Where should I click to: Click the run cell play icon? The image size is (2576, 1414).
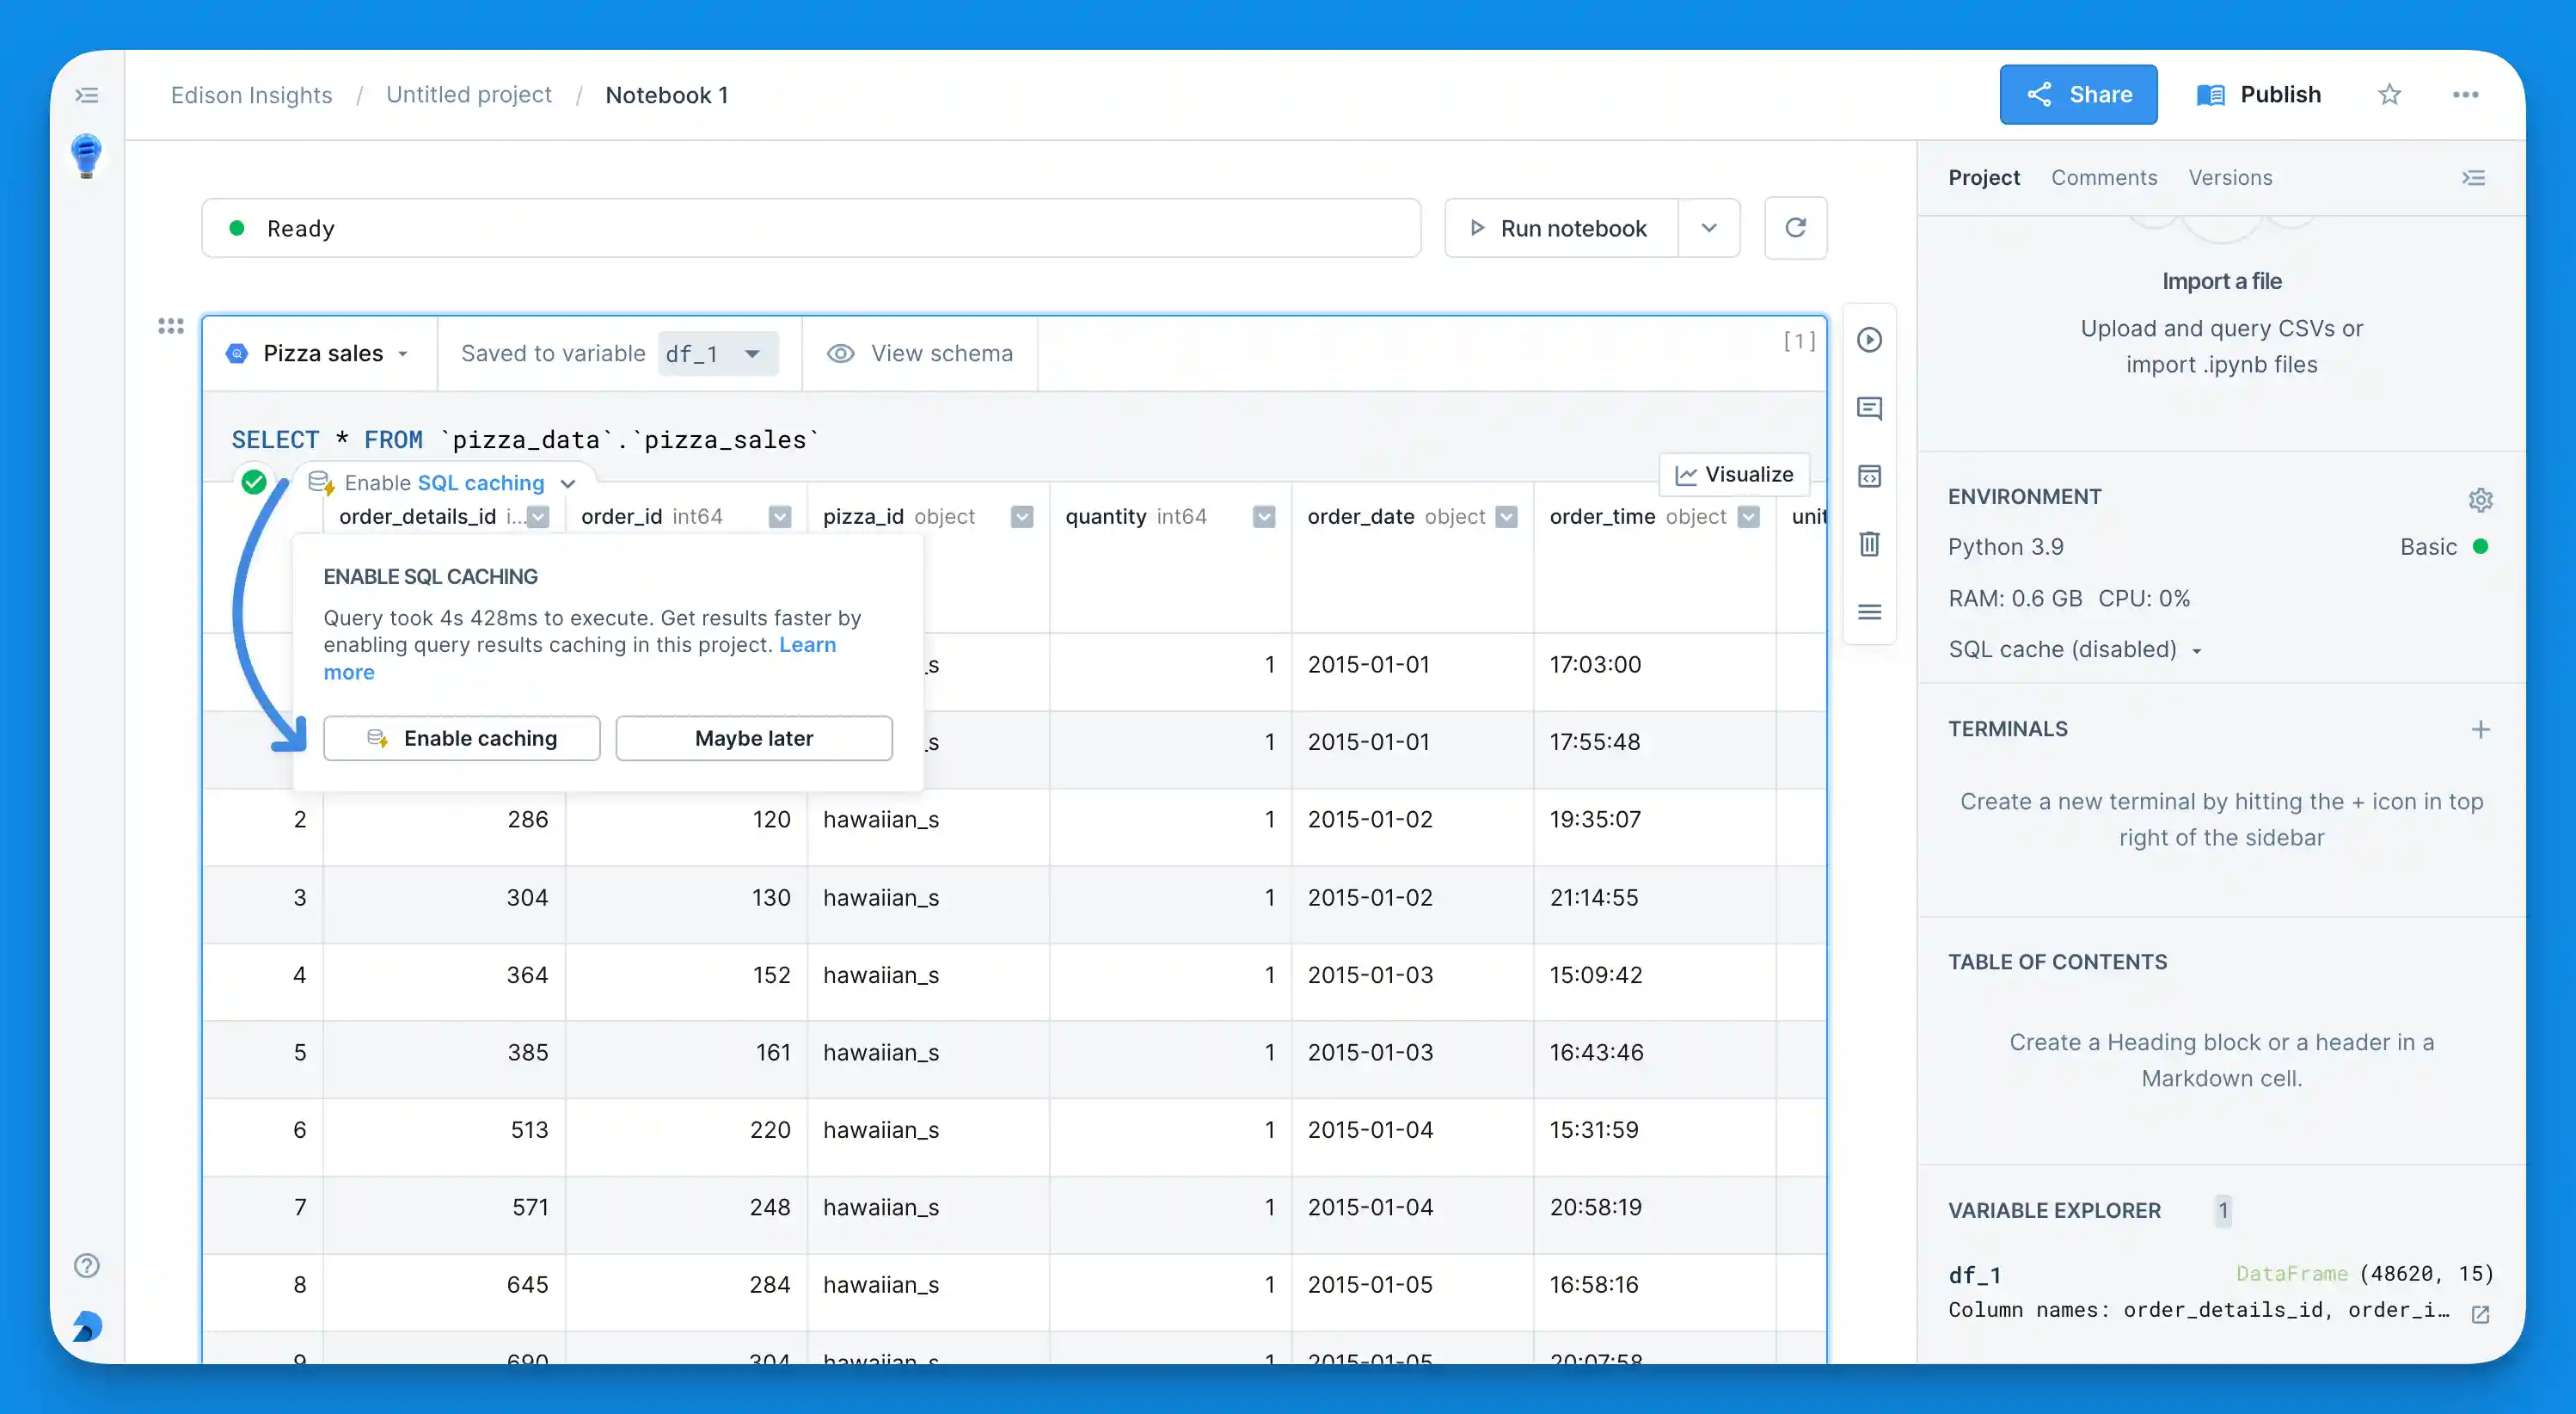pyautogui.click(x=1869, y=340)
